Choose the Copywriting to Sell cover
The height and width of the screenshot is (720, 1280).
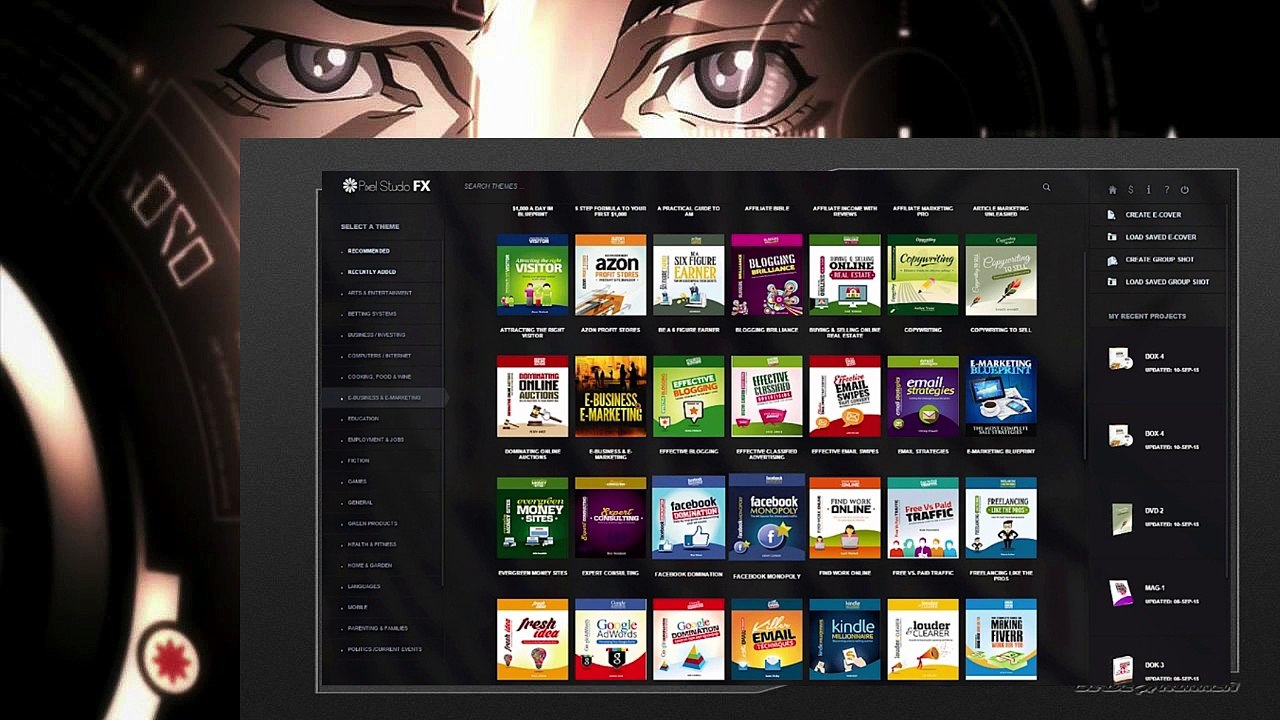1001,275
